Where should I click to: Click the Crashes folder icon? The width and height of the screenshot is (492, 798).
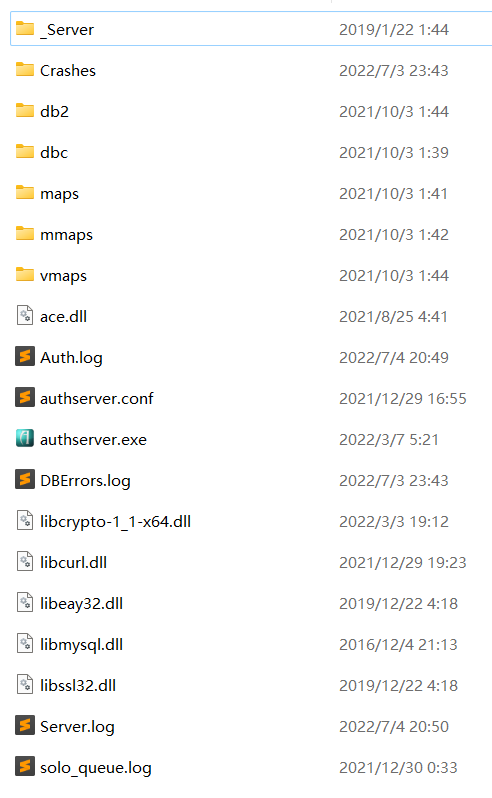point(24,70)
